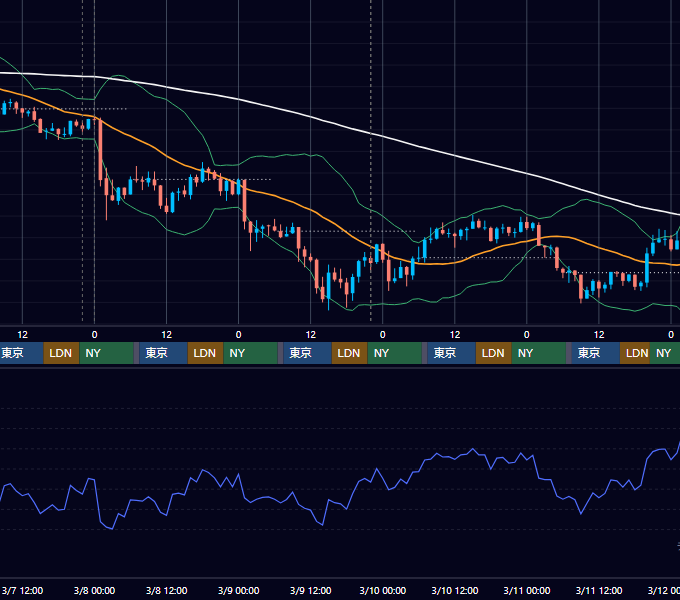Click the 3/8 12:00 date label
680x600 pixels.
coord(167,590)
